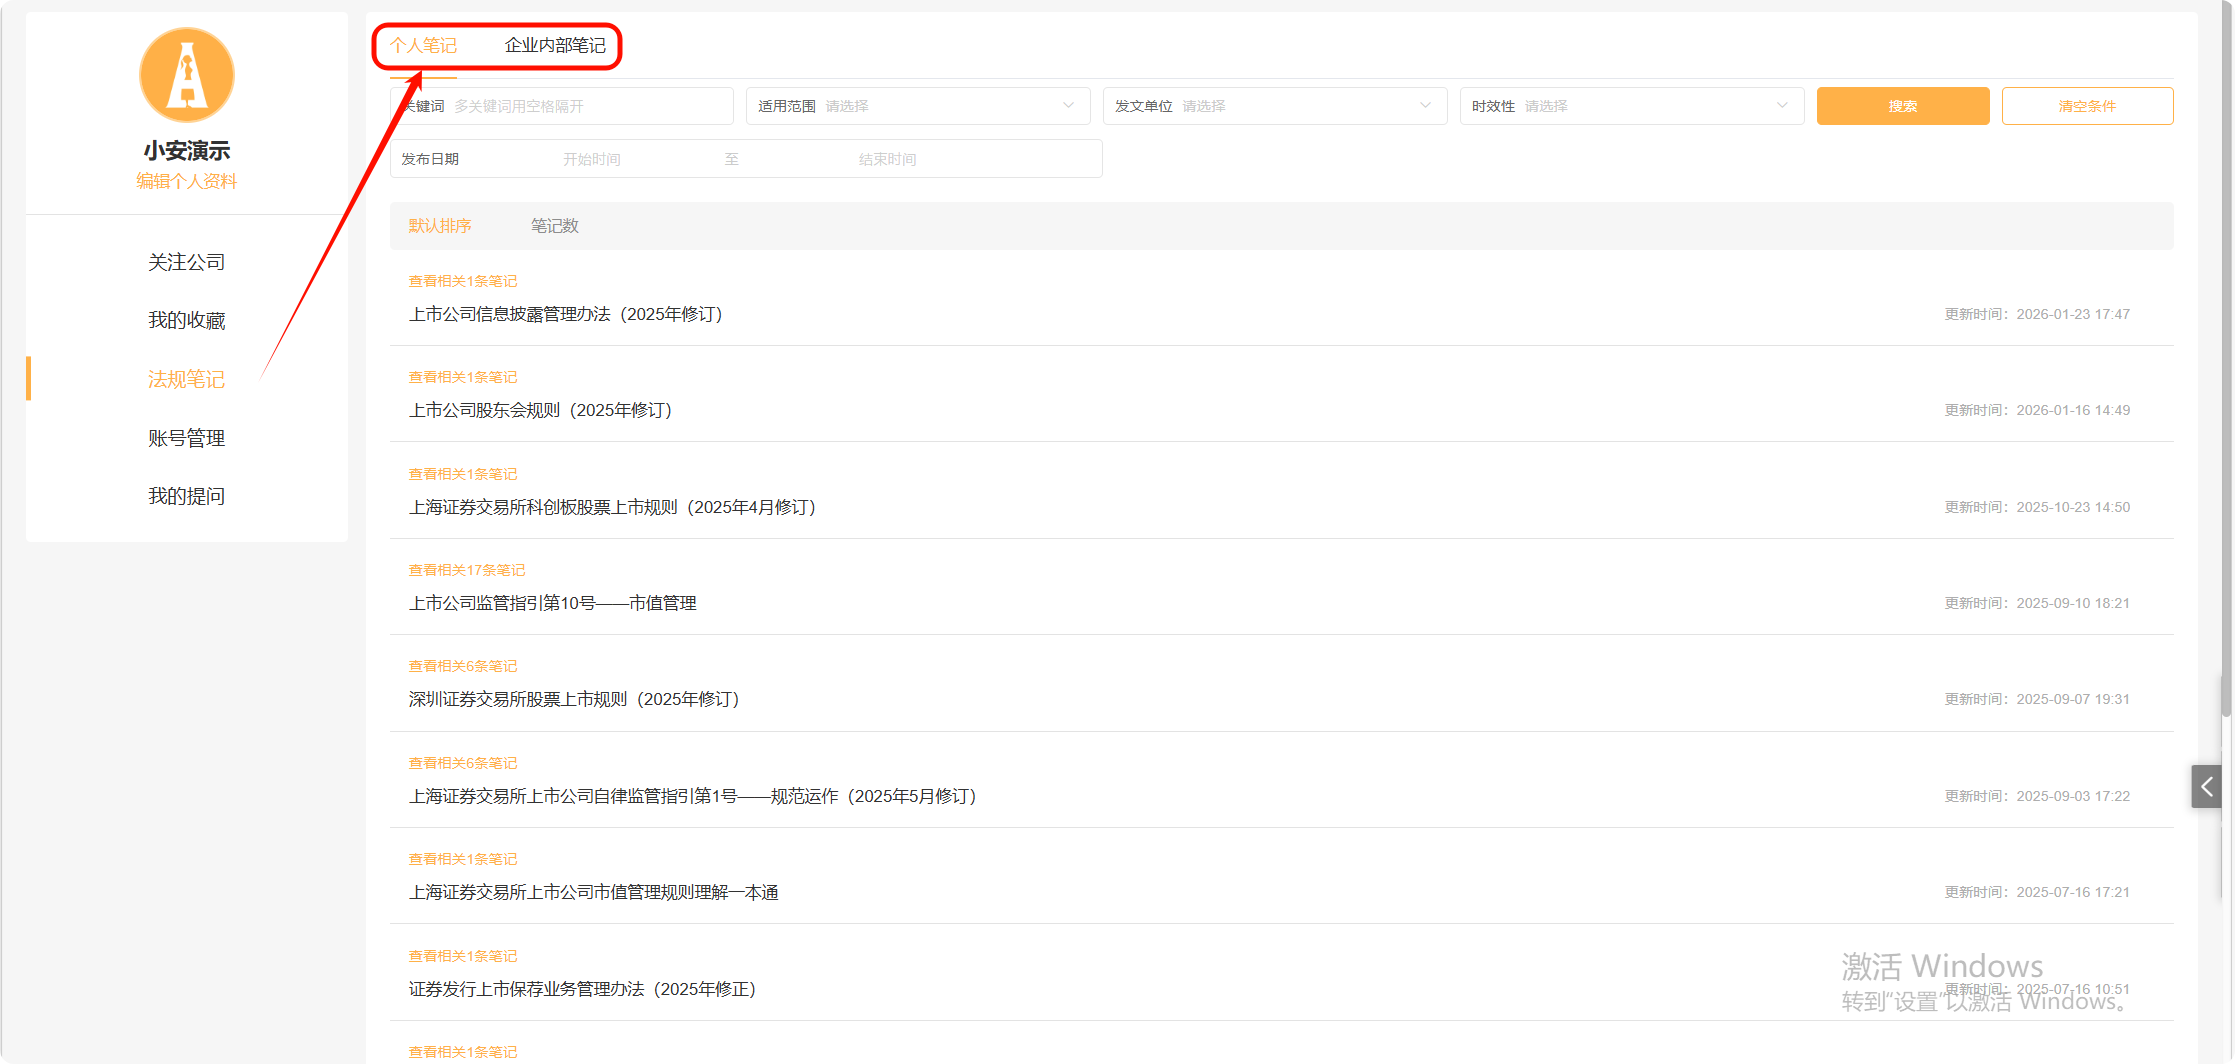The image size is (2235, 1064).
Task: Sort the list by 笔记数
Action: (x=555, y=226)
